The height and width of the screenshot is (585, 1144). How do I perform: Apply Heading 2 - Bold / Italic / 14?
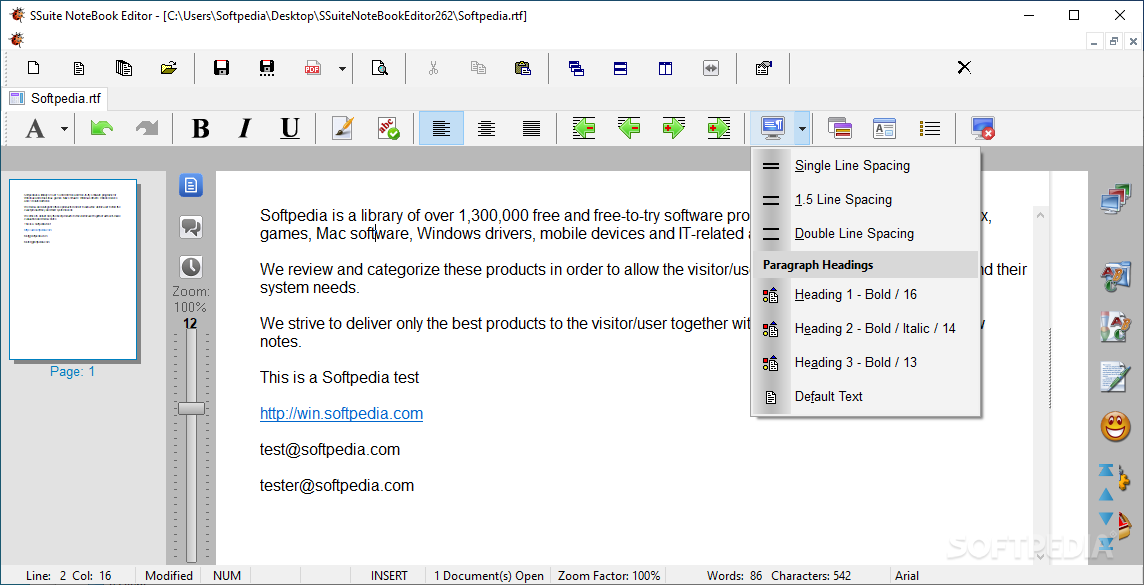pos(865,329)
